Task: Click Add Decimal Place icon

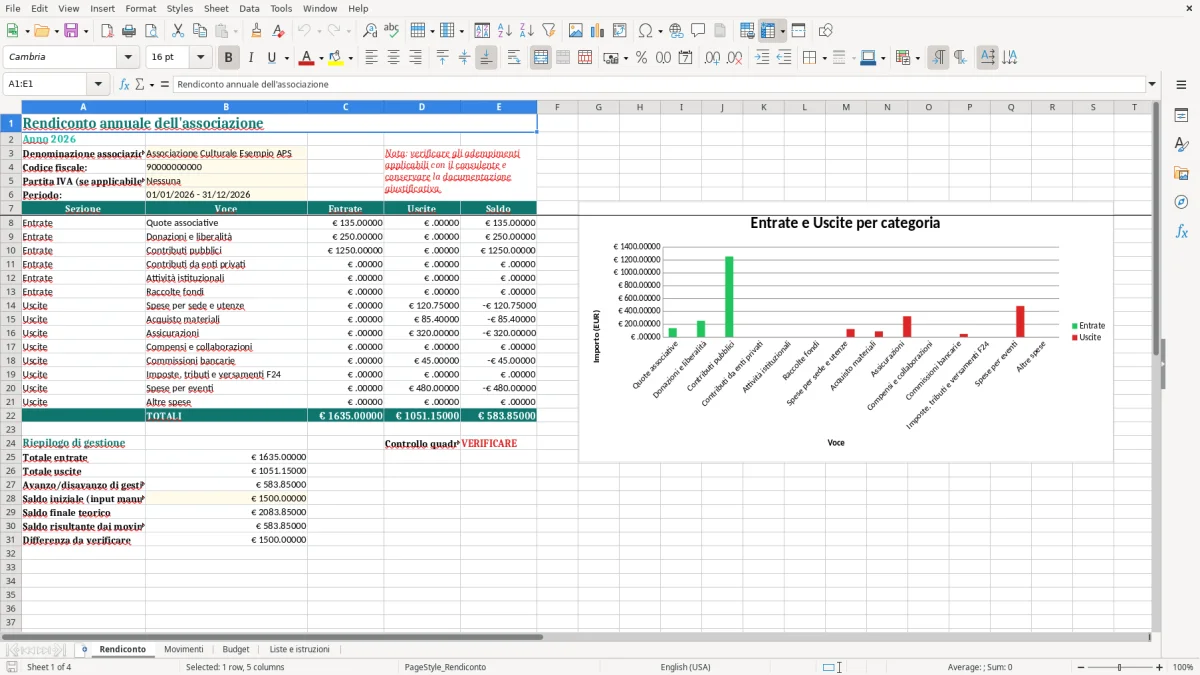Action: coord(712,58)
